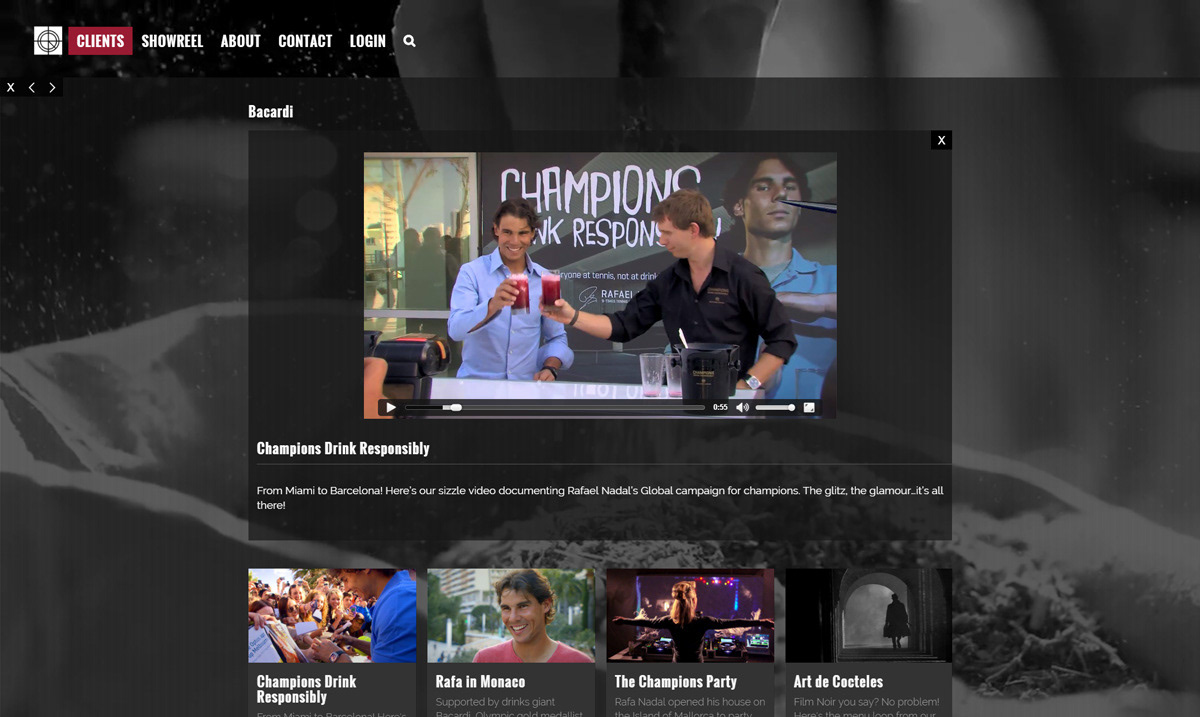The height and width of the screenshot is (717, 1200).
Task: Enter fullscreen video mode
Action: (x=809, y=407)
